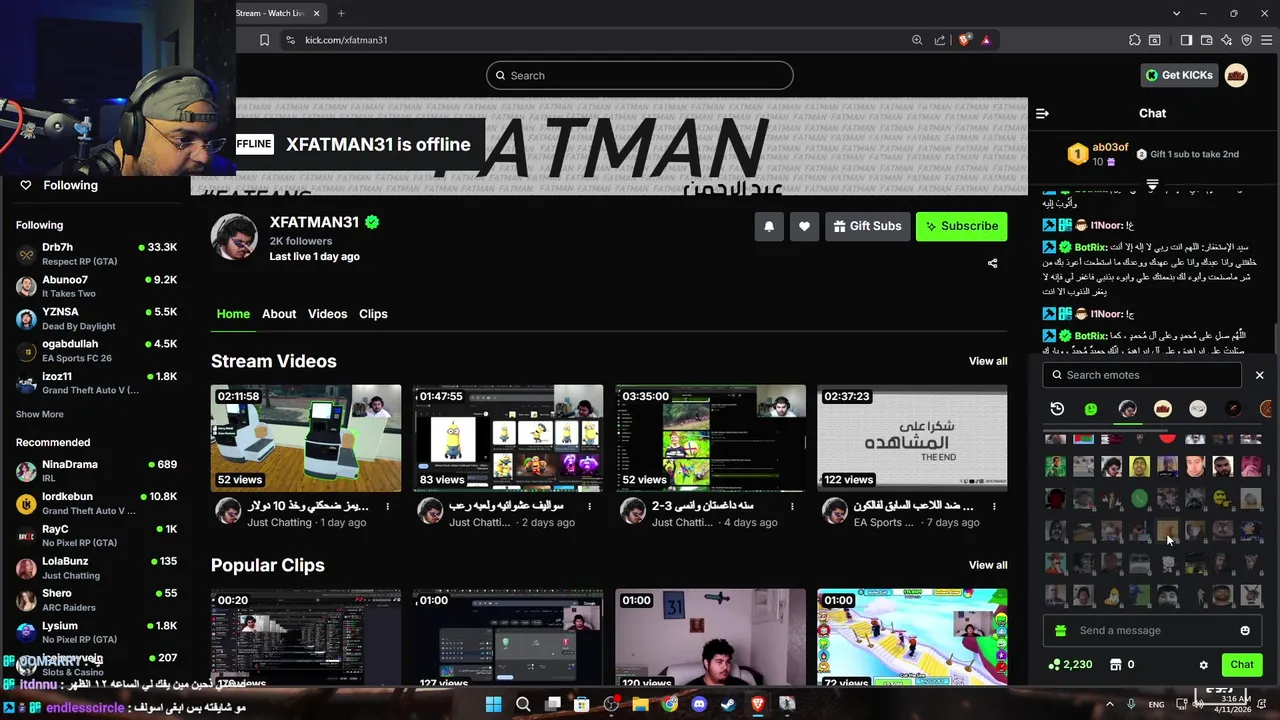Click the Get KICKs button
1280x720 pixels.
coord(1179,75)
